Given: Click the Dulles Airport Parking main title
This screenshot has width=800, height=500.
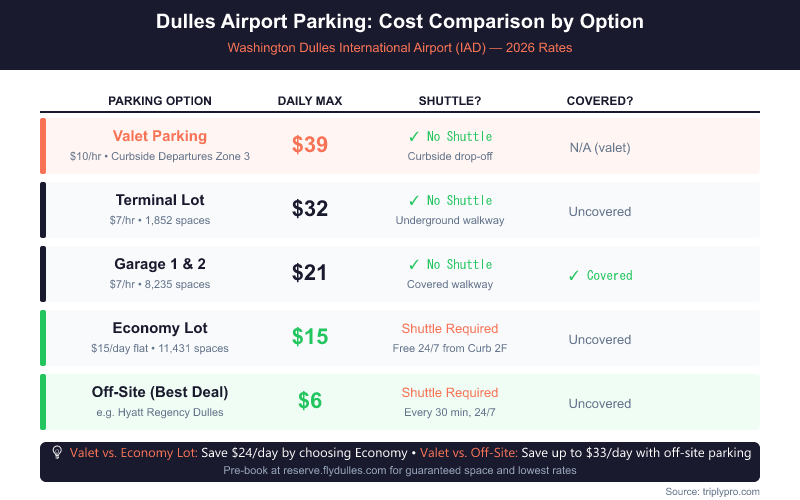Looking at the screenshot, I should (400, 21).
